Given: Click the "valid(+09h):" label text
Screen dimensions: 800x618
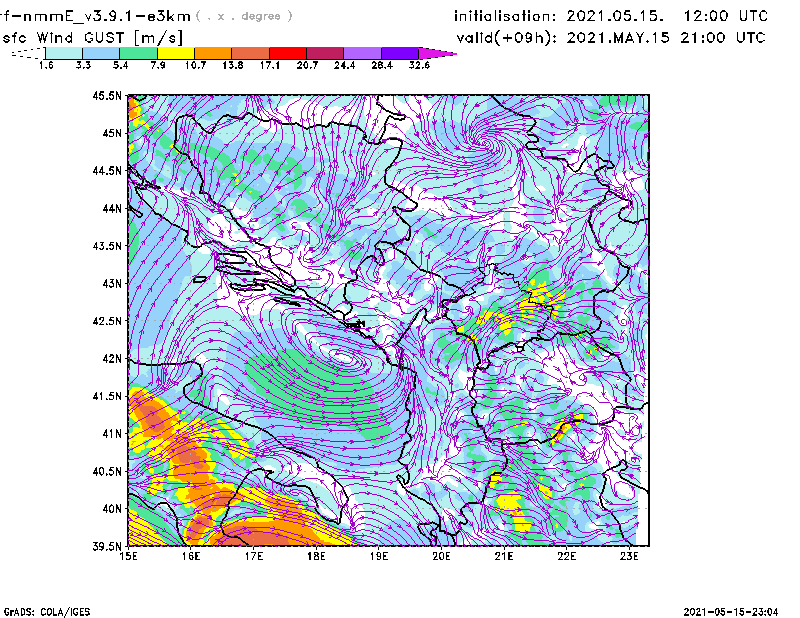Looking at the screenshot, I should 507,38.
